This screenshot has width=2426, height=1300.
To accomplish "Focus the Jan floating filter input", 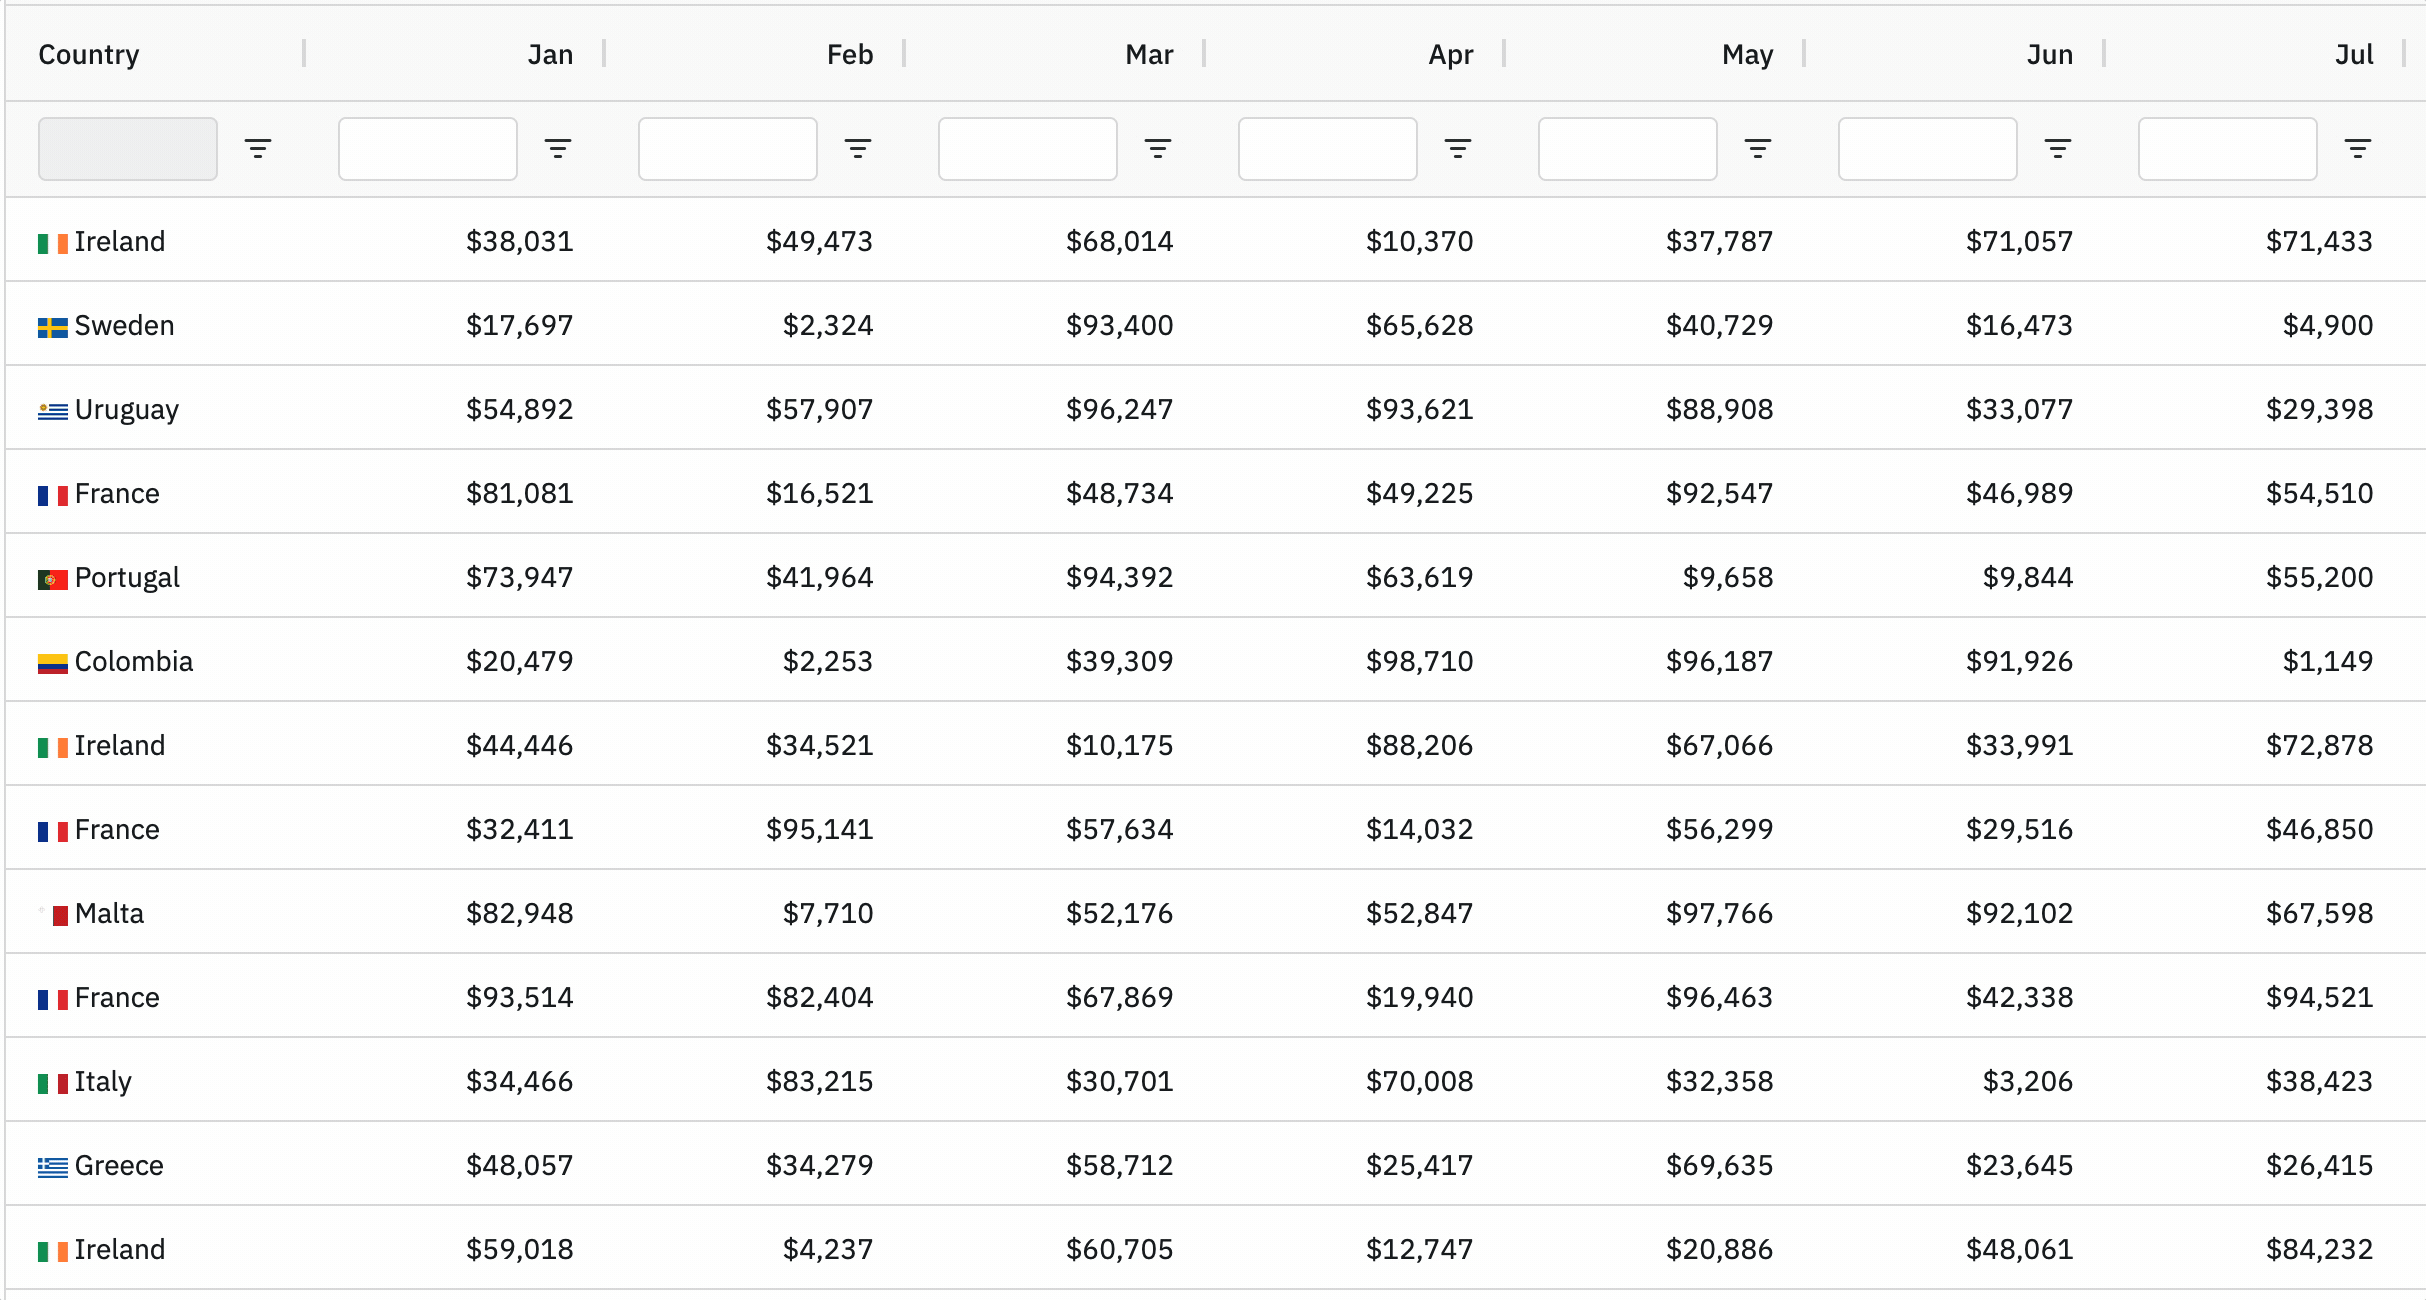I will 428,149.
